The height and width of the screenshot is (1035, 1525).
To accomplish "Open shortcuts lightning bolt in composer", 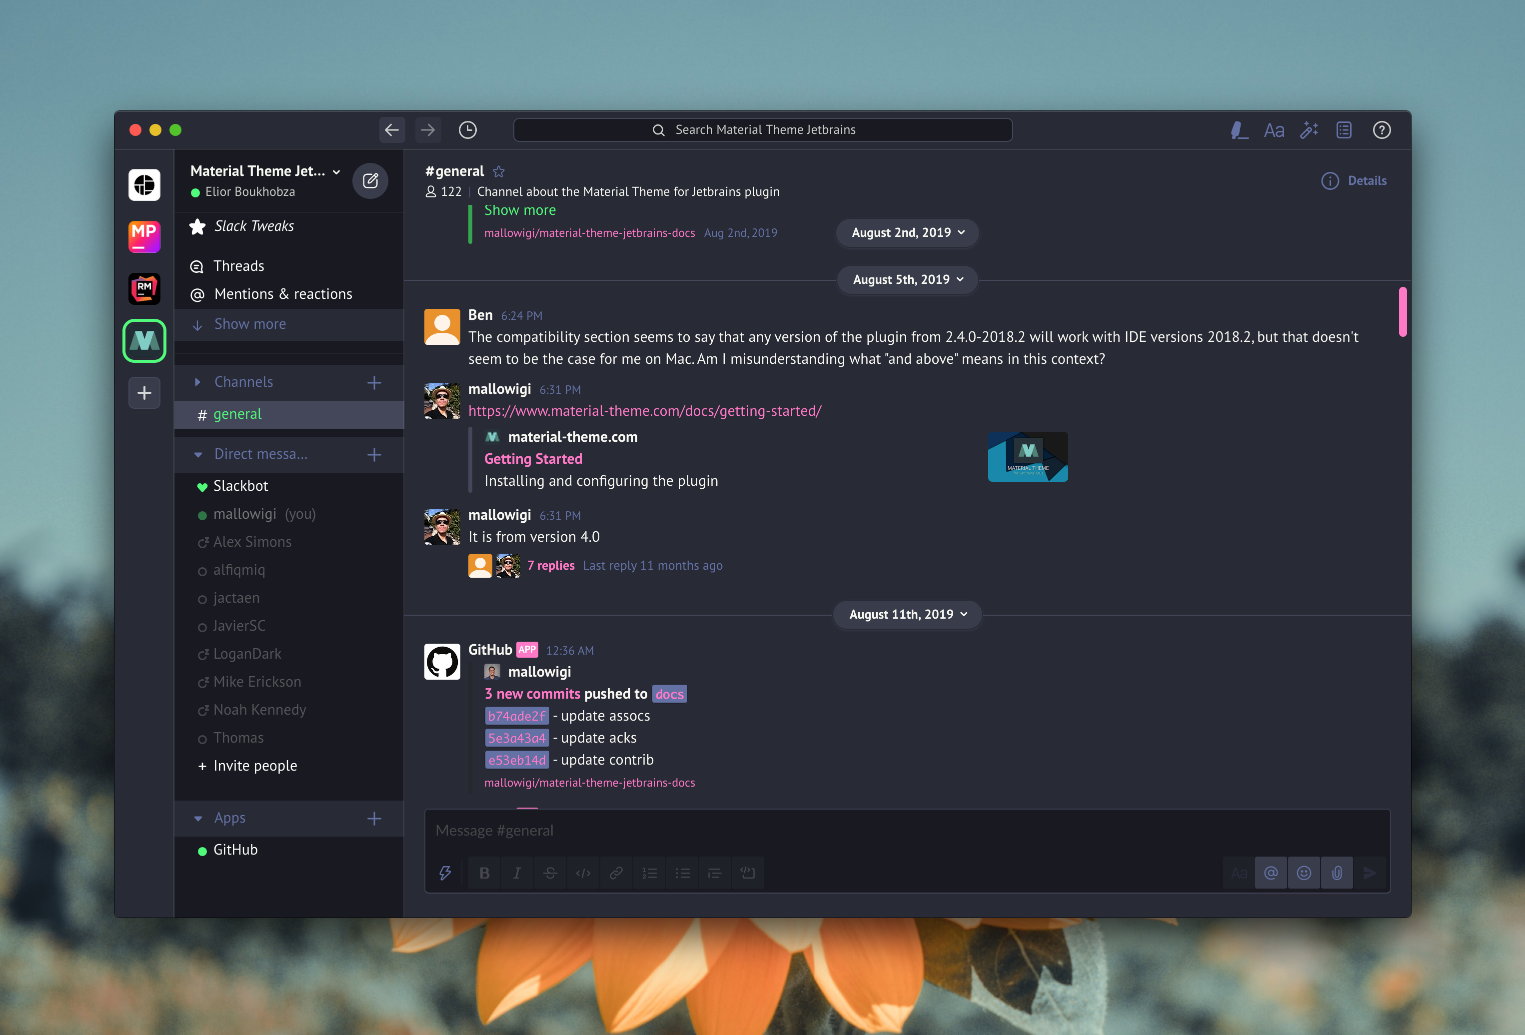I will (446, 873).
